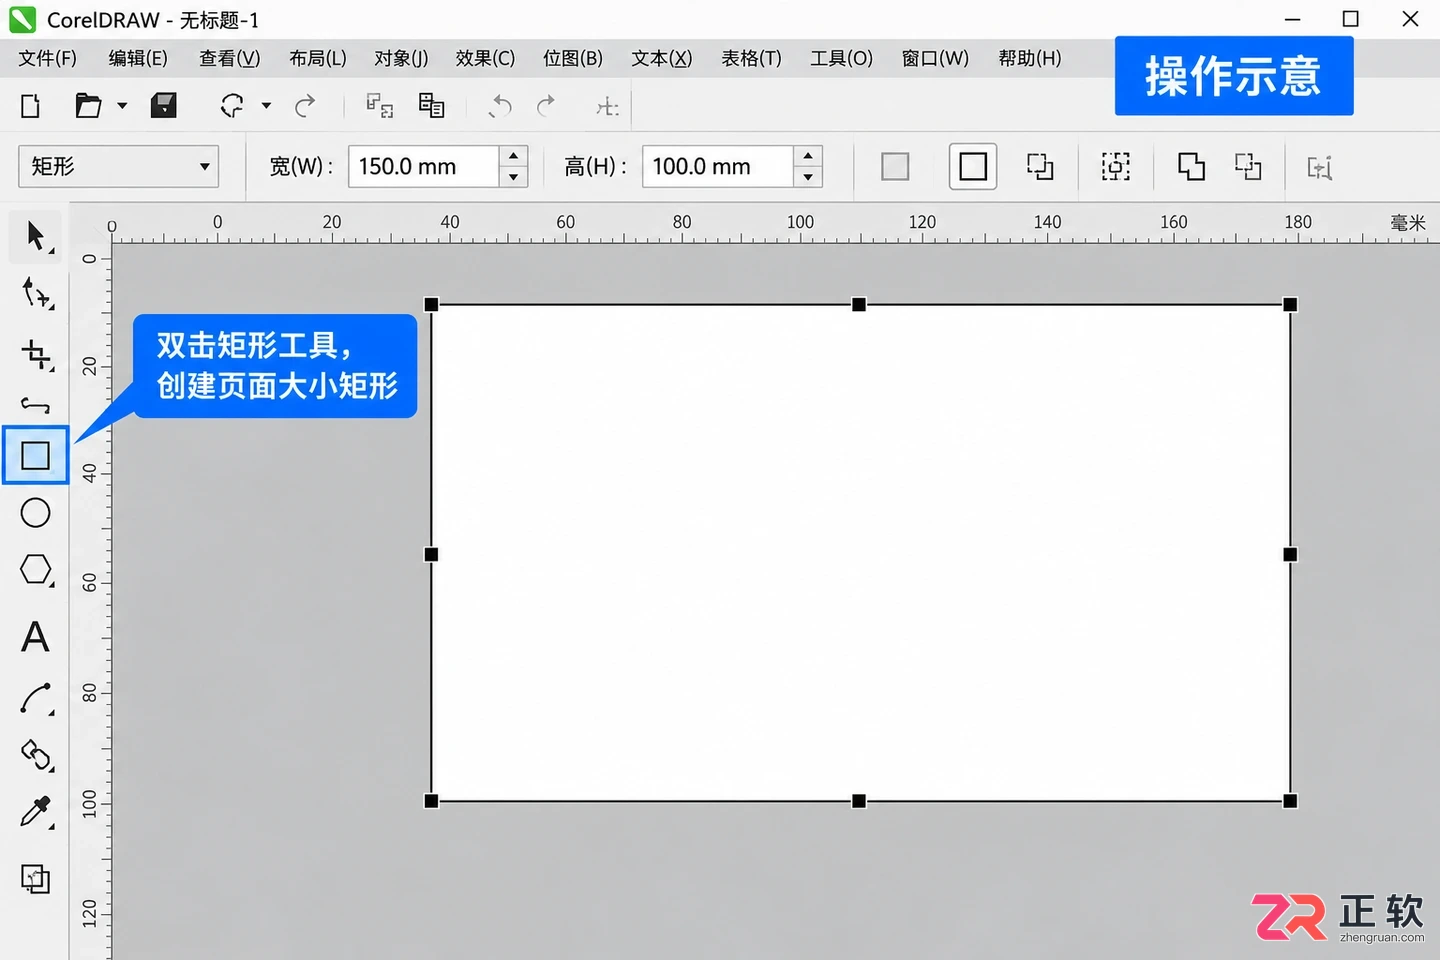Viewport: 1440px width, 960px height.
Task: Minimize the CorelDRAW window
Action: tap(1292, 19)
